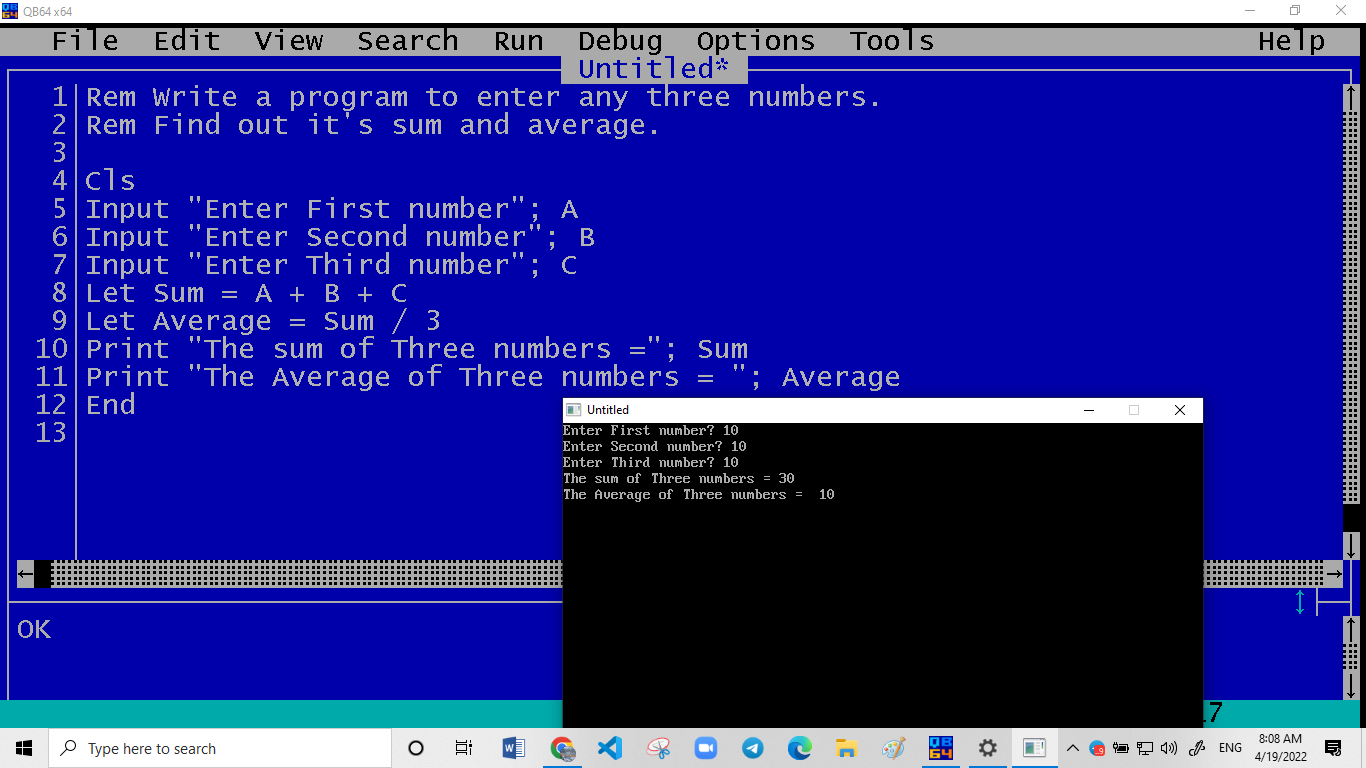Open the Edit menu
This screenshot has height=768, width=1366.
[x=187, y=41]
